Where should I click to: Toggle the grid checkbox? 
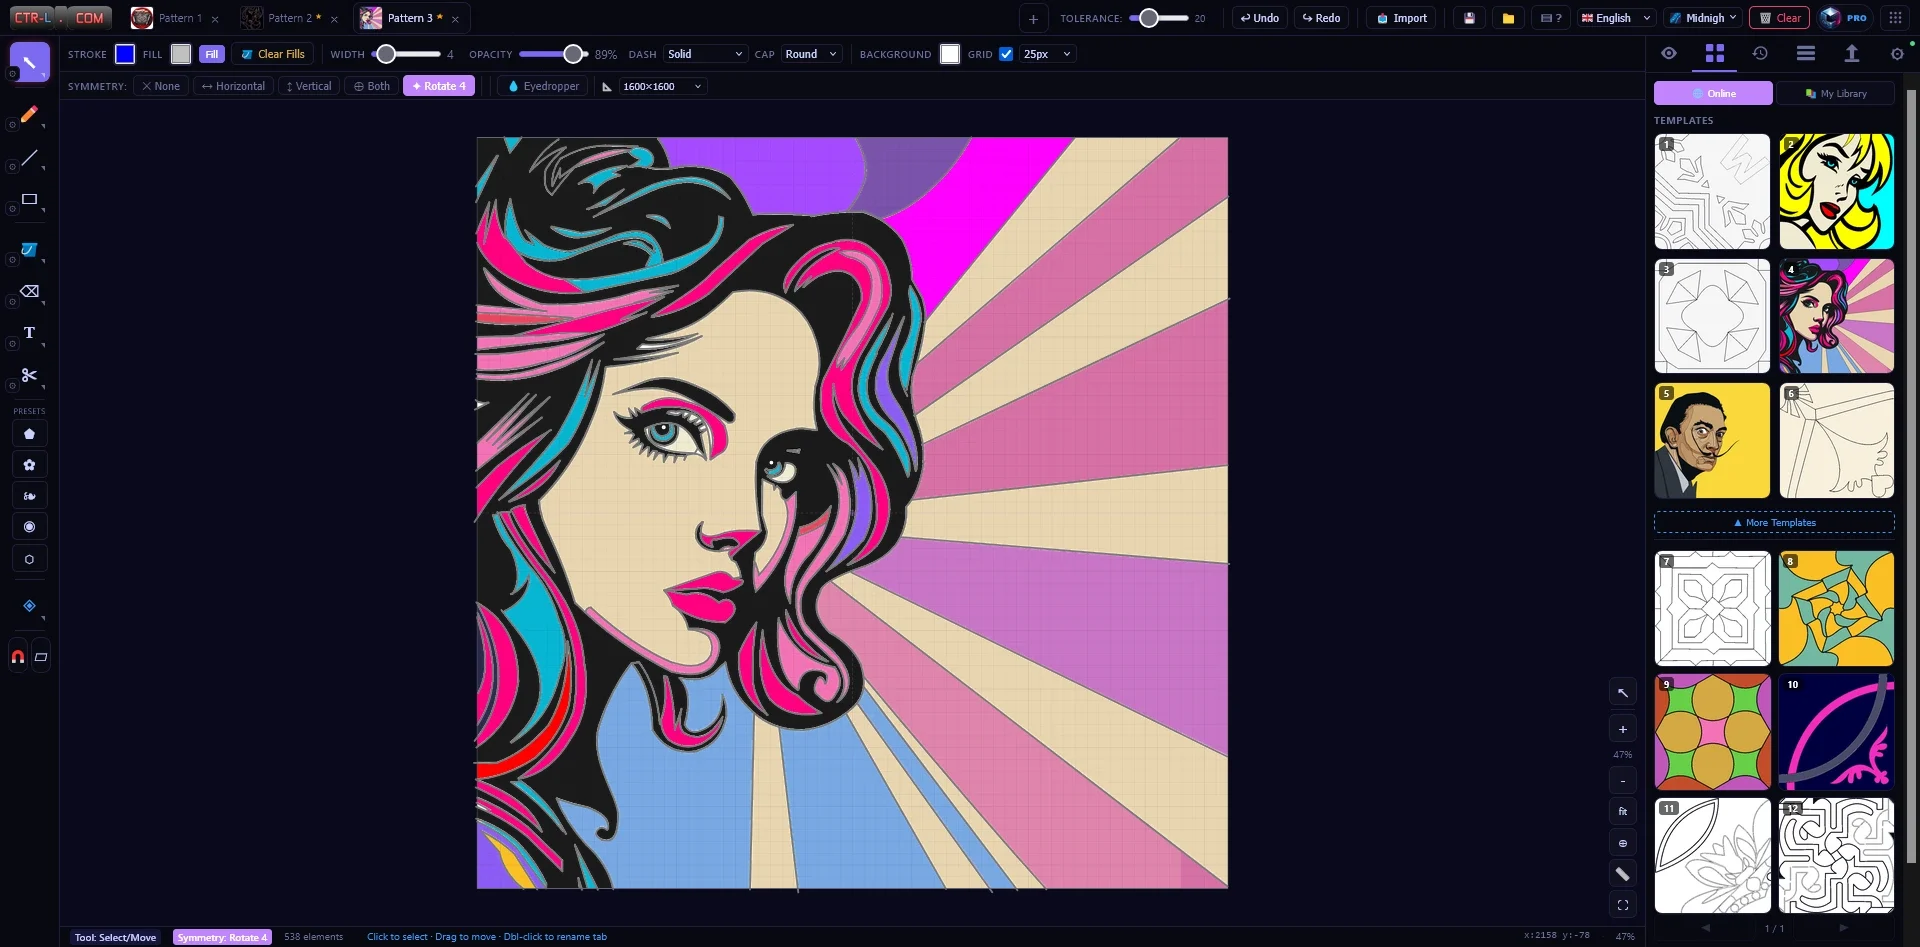pyautogui.click(x=1006, y=54)
